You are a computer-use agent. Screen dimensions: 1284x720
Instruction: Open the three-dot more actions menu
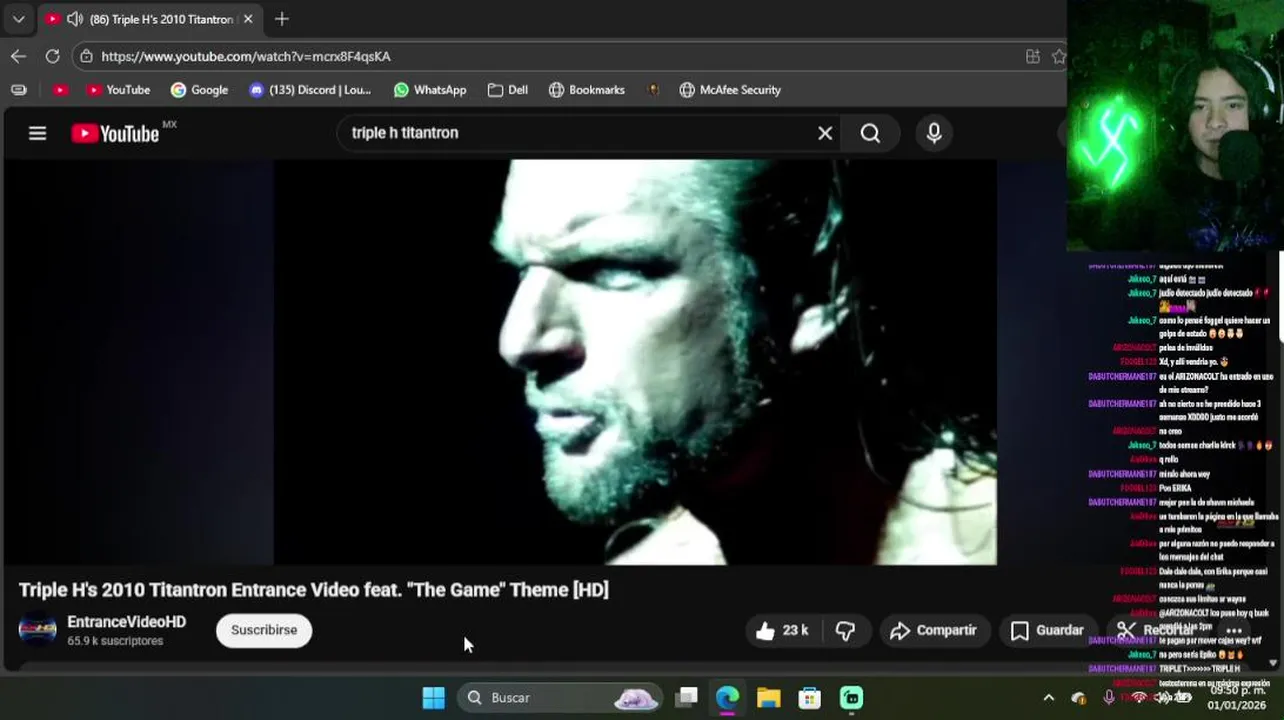tap(1234, 630)
